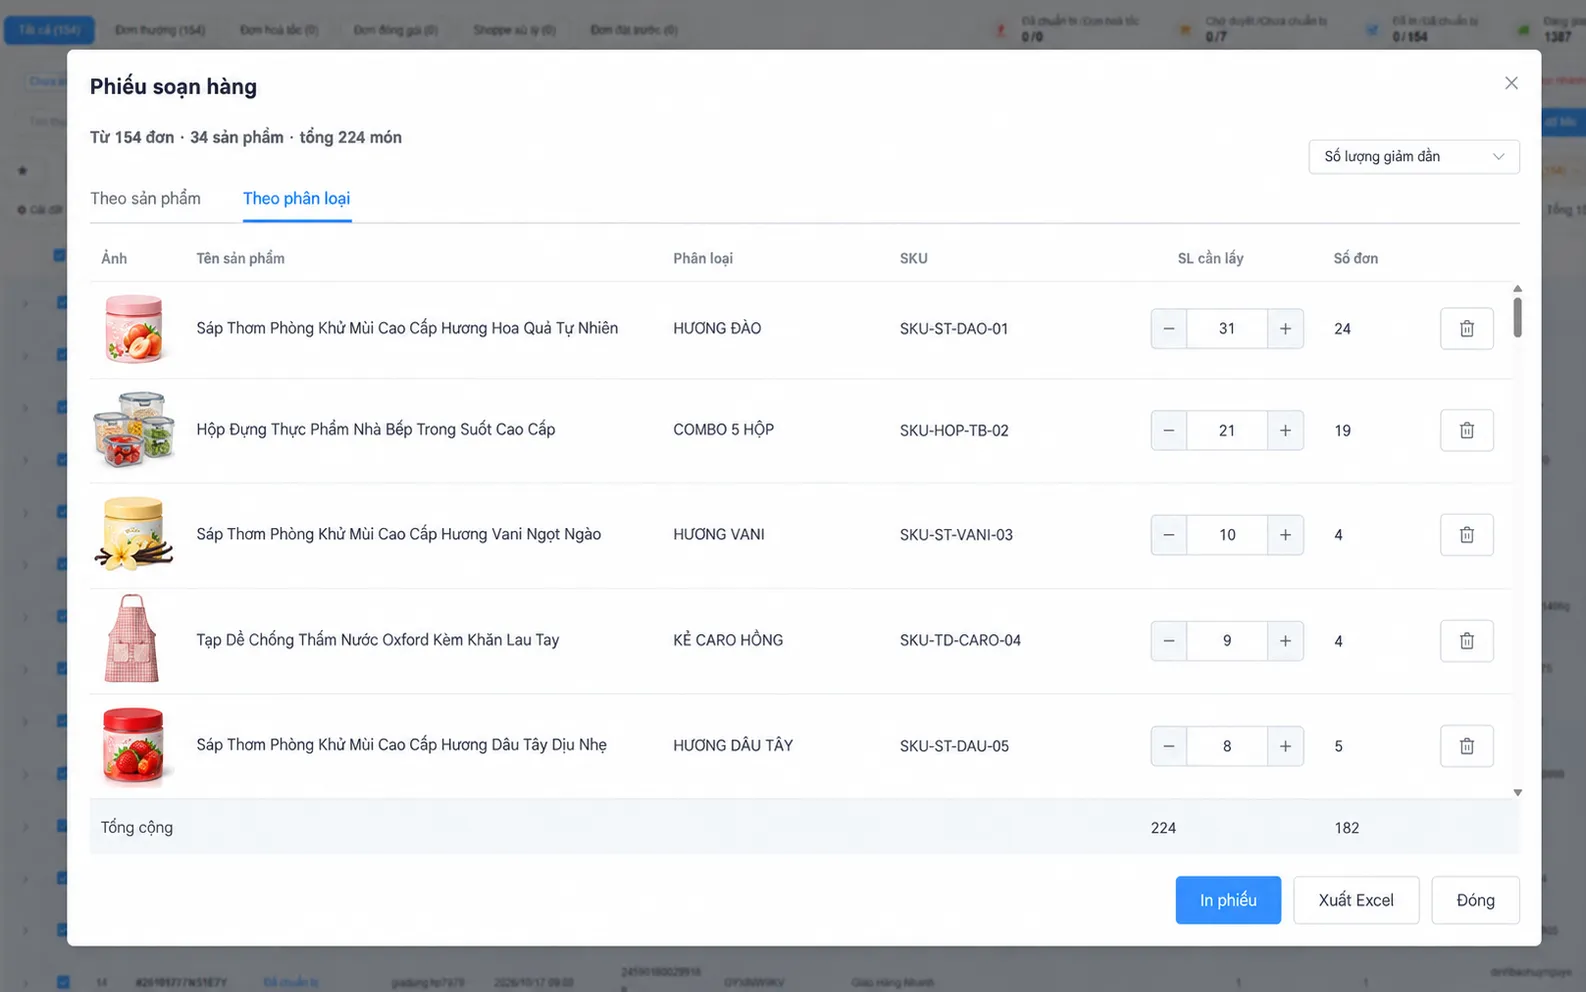Click trash icon for HƯƠNG VANI row
This screenshot has height=992, width=1586.
[x=1466, y=535]
